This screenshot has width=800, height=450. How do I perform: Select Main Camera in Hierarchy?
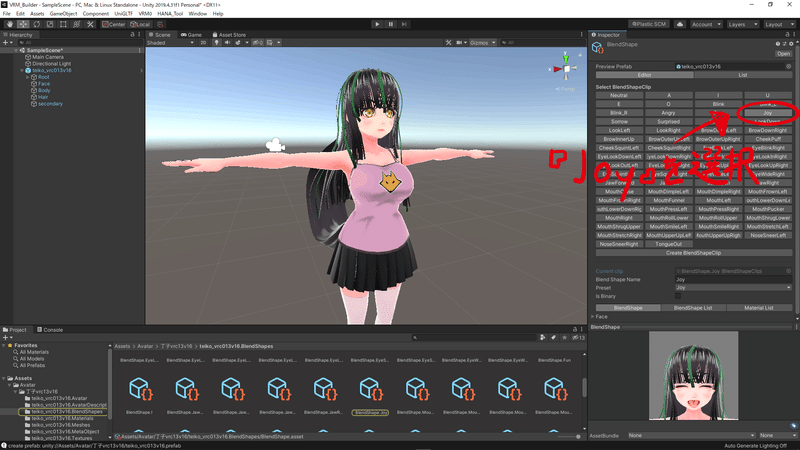click(48, 57)
